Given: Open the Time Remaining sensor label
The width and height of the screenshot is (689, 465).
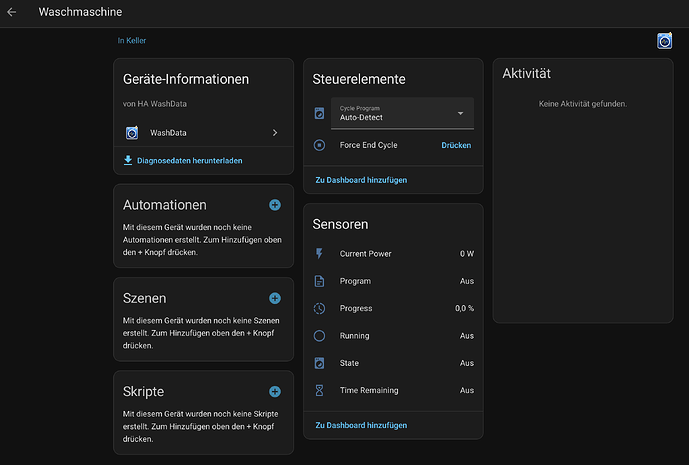Looking at the screenshot, I should (x=369, y=390).
